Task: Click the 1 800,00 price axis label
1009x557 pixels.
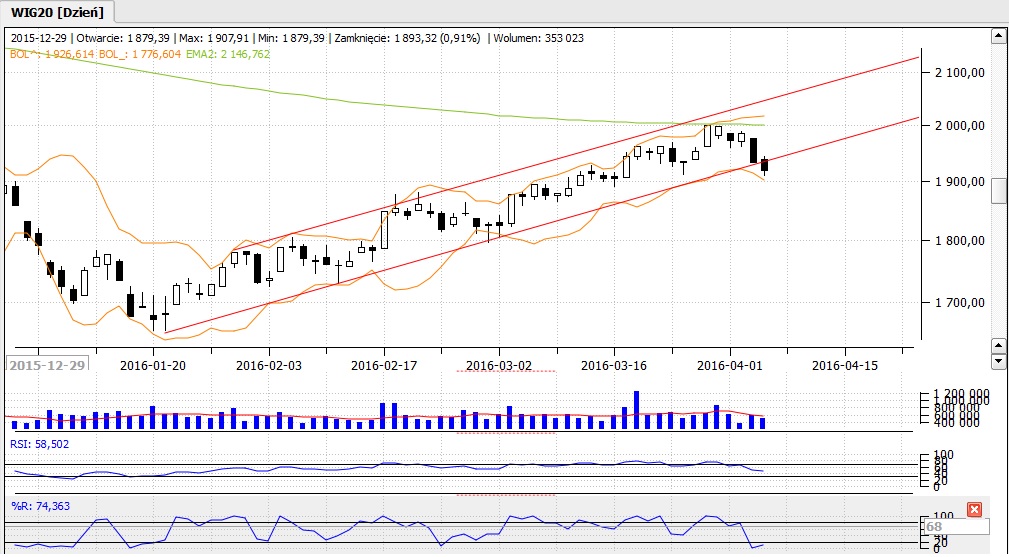Action: click(959, 241)
